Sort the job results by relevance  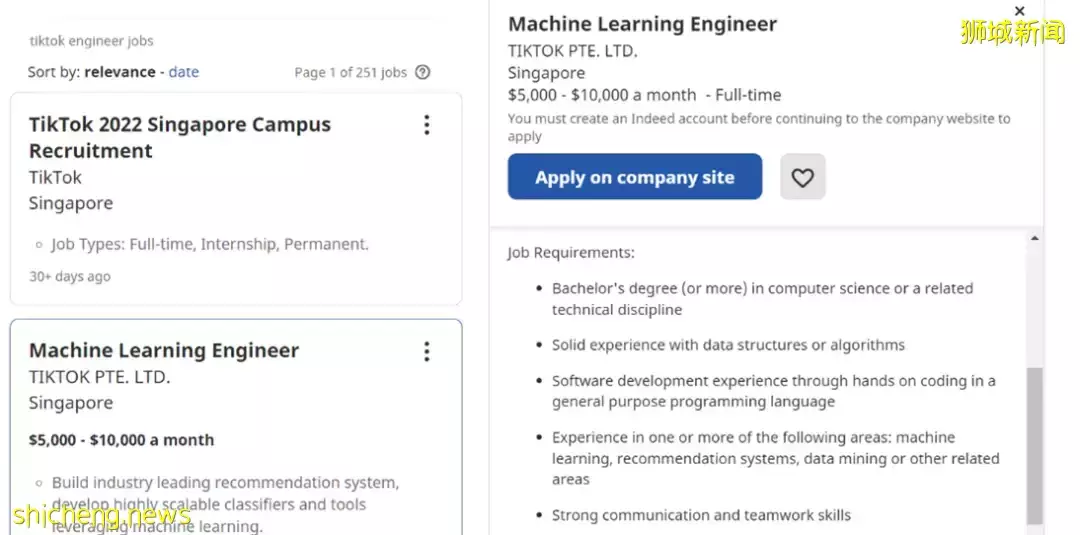click(120, 72)
